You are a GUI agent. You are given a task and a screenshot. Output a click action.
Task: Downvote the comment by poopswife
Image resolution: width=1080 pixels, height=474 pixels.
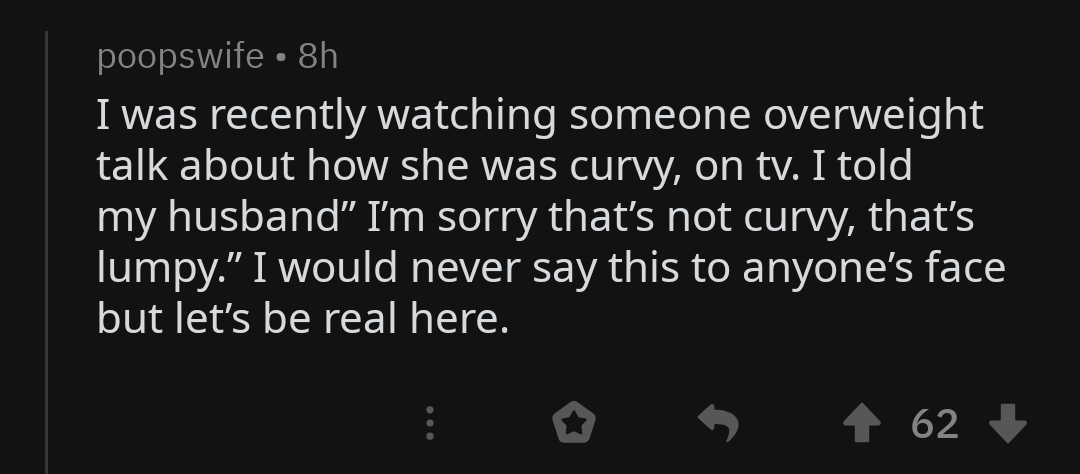click(x=1007, y=424)
